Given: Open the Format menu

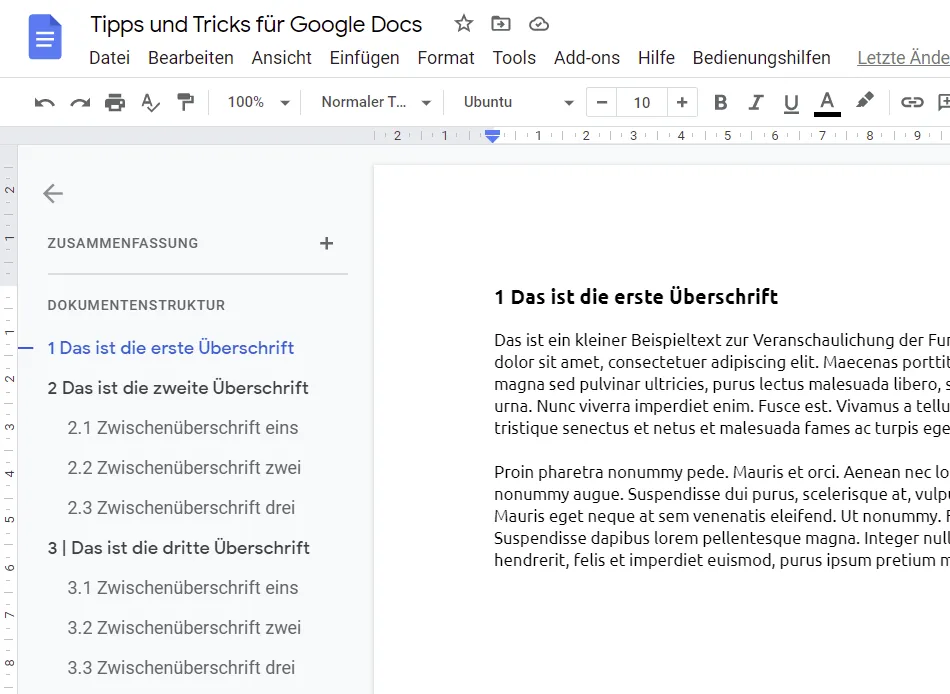Looking at the screenshot, I should tap(446, 58).
